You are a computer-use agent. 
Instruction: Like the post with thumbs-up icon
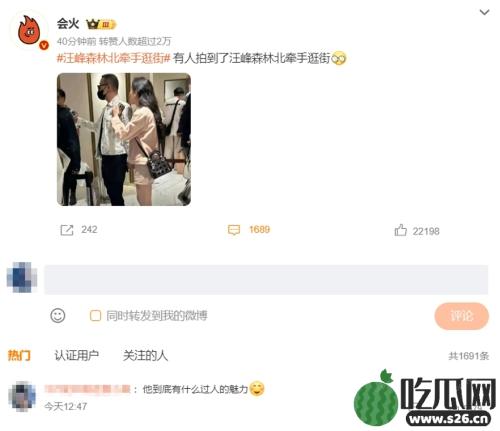click(400, 230)
